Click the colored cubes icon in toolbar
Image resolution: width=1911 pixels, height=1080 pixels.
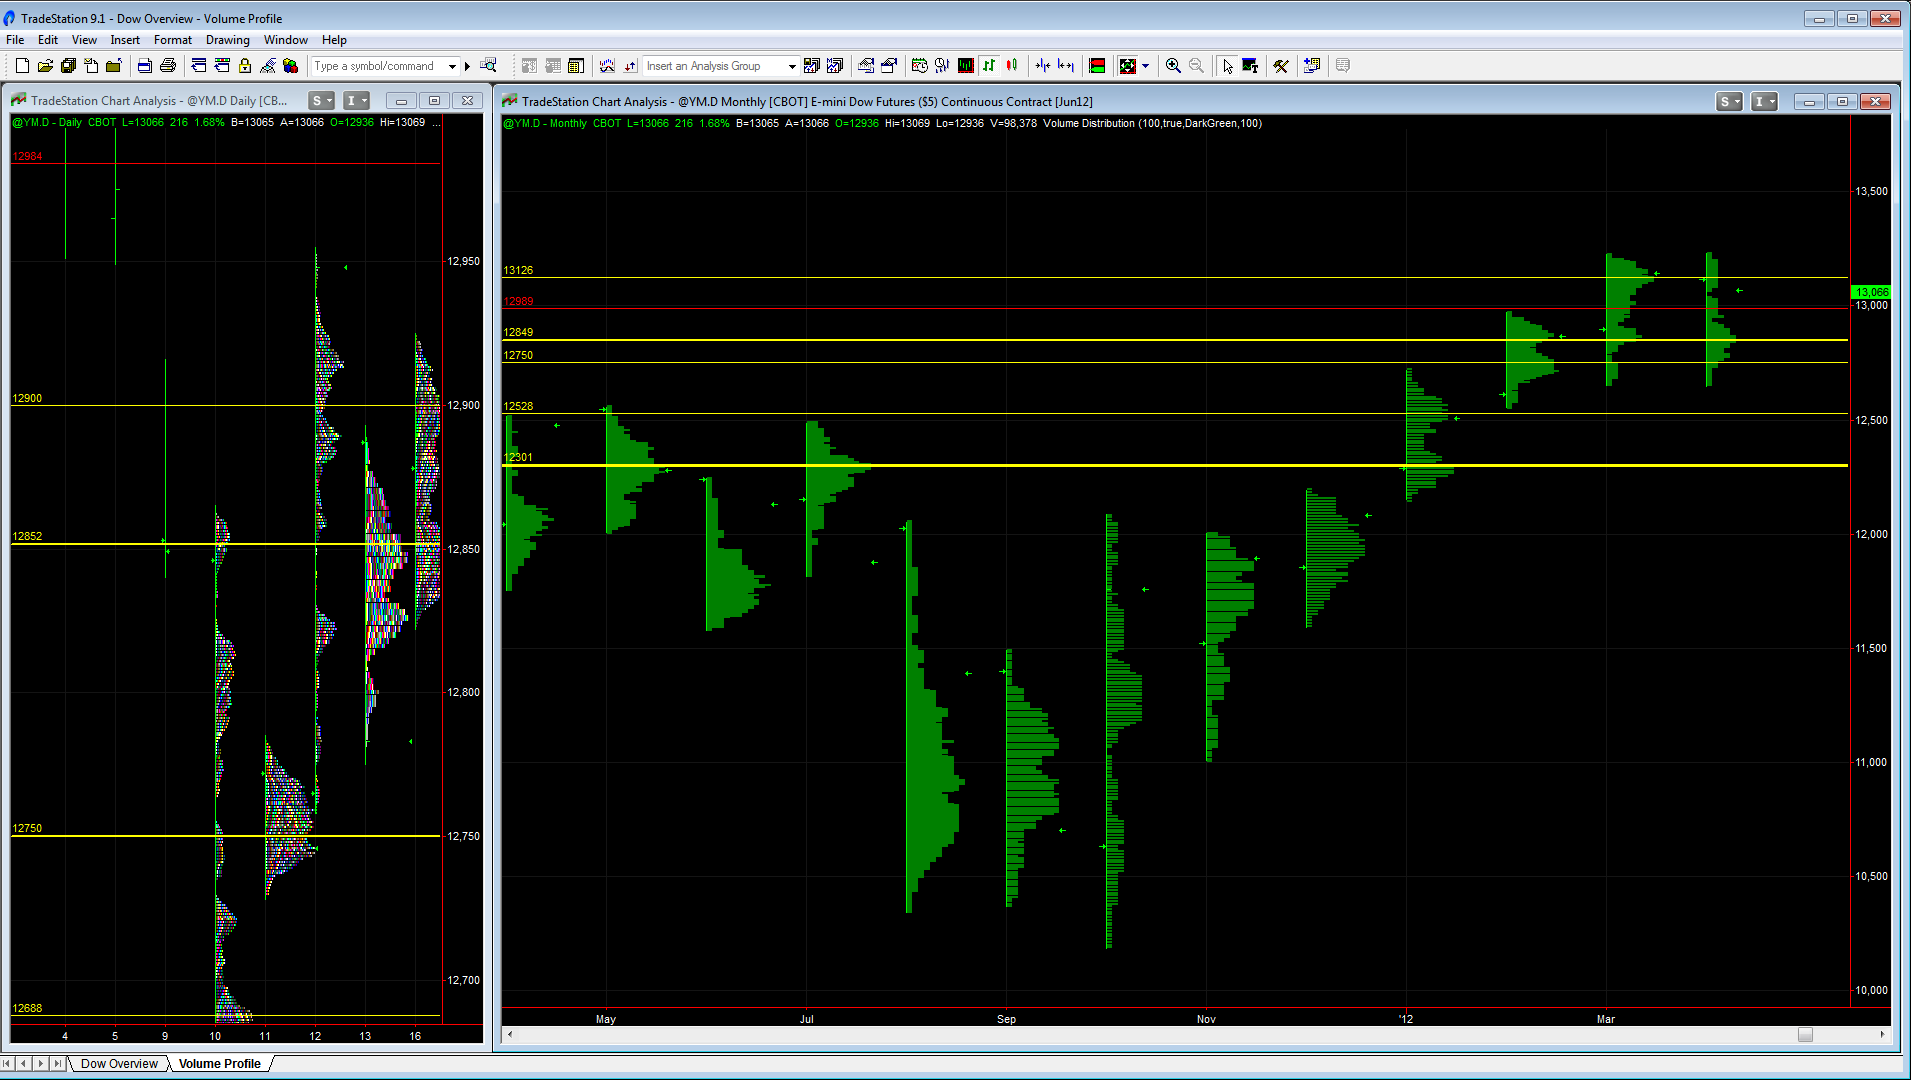290,66
